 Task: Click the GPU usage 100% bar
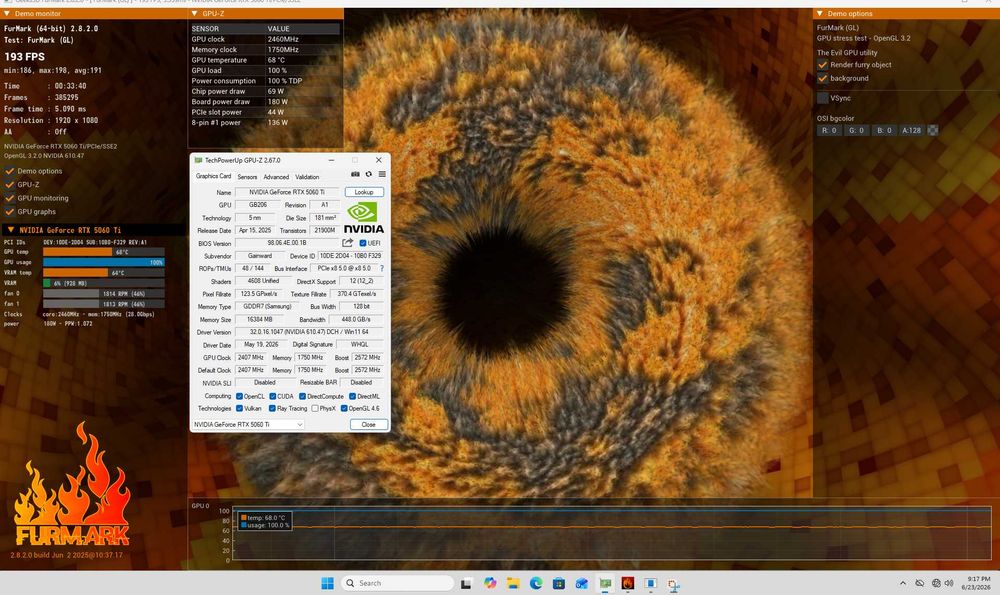tap(103, 262)
